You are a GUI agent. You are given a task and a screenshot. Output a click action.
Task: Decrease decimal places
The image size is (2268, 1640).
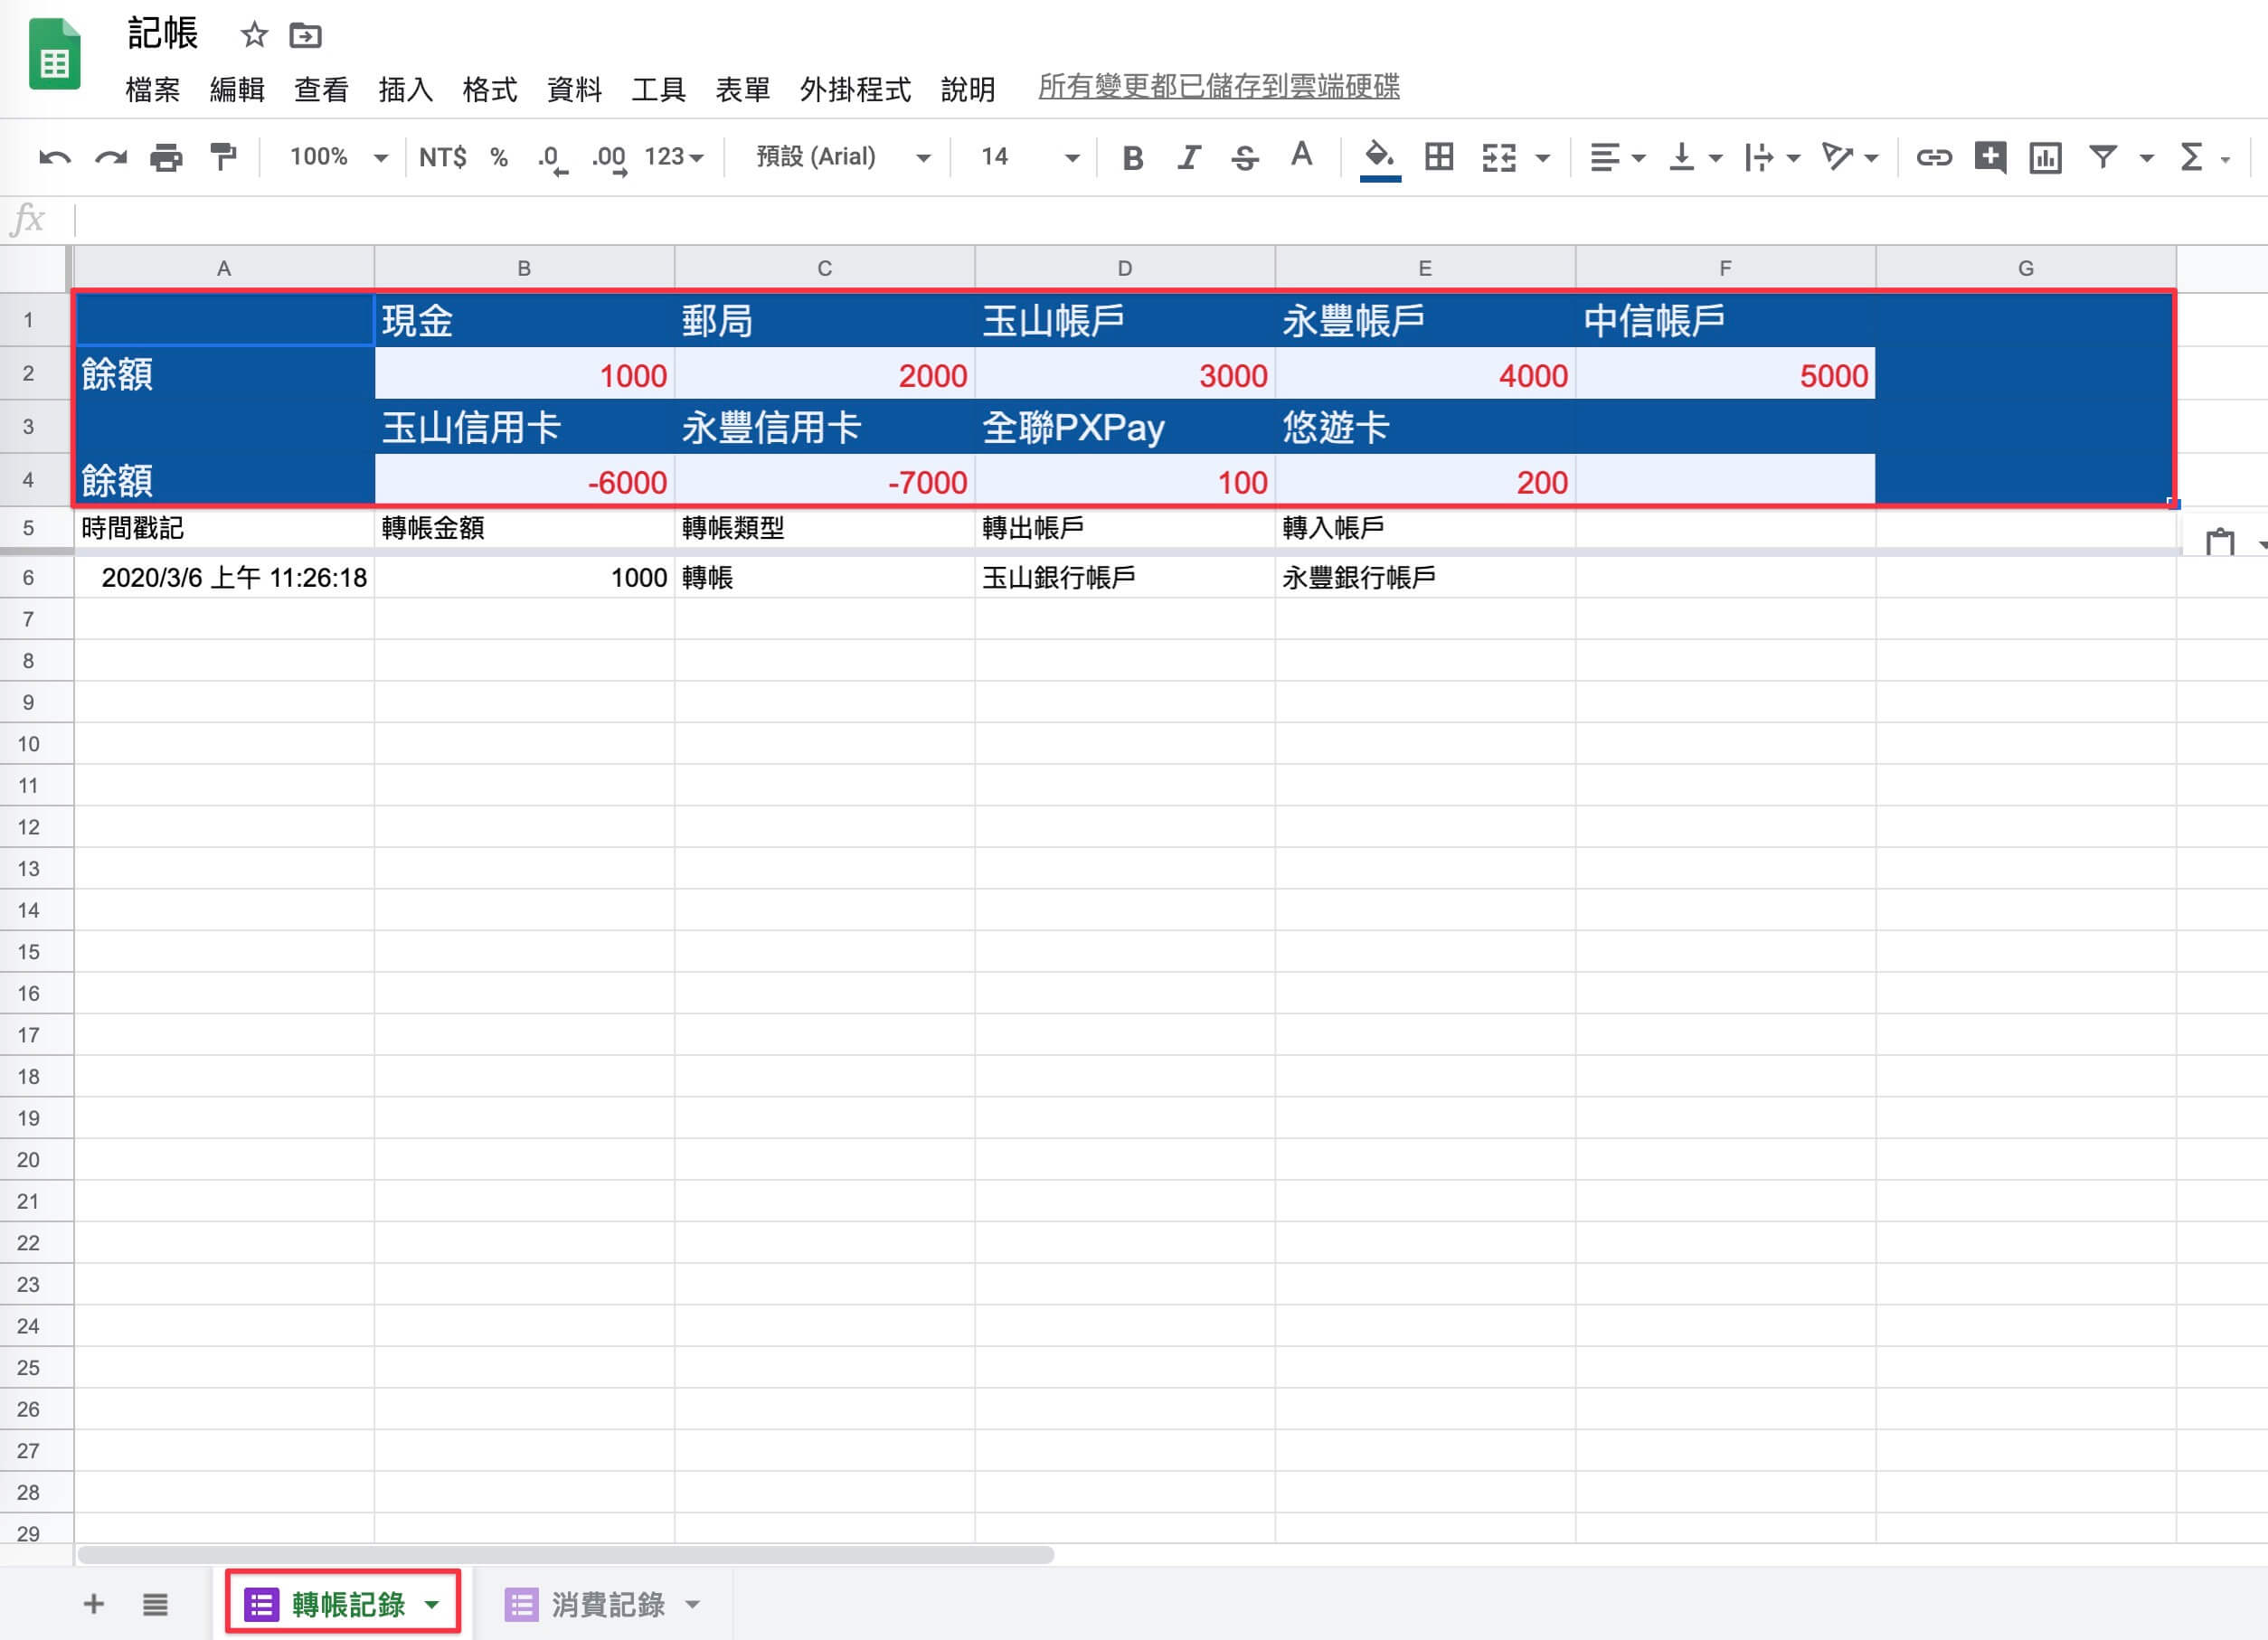point(552,158)
